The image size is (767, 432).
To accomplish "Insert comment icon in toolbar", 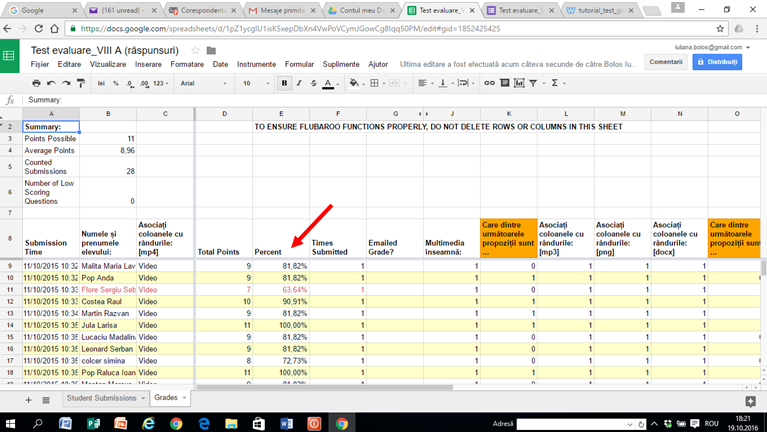I will click(504, 83).
